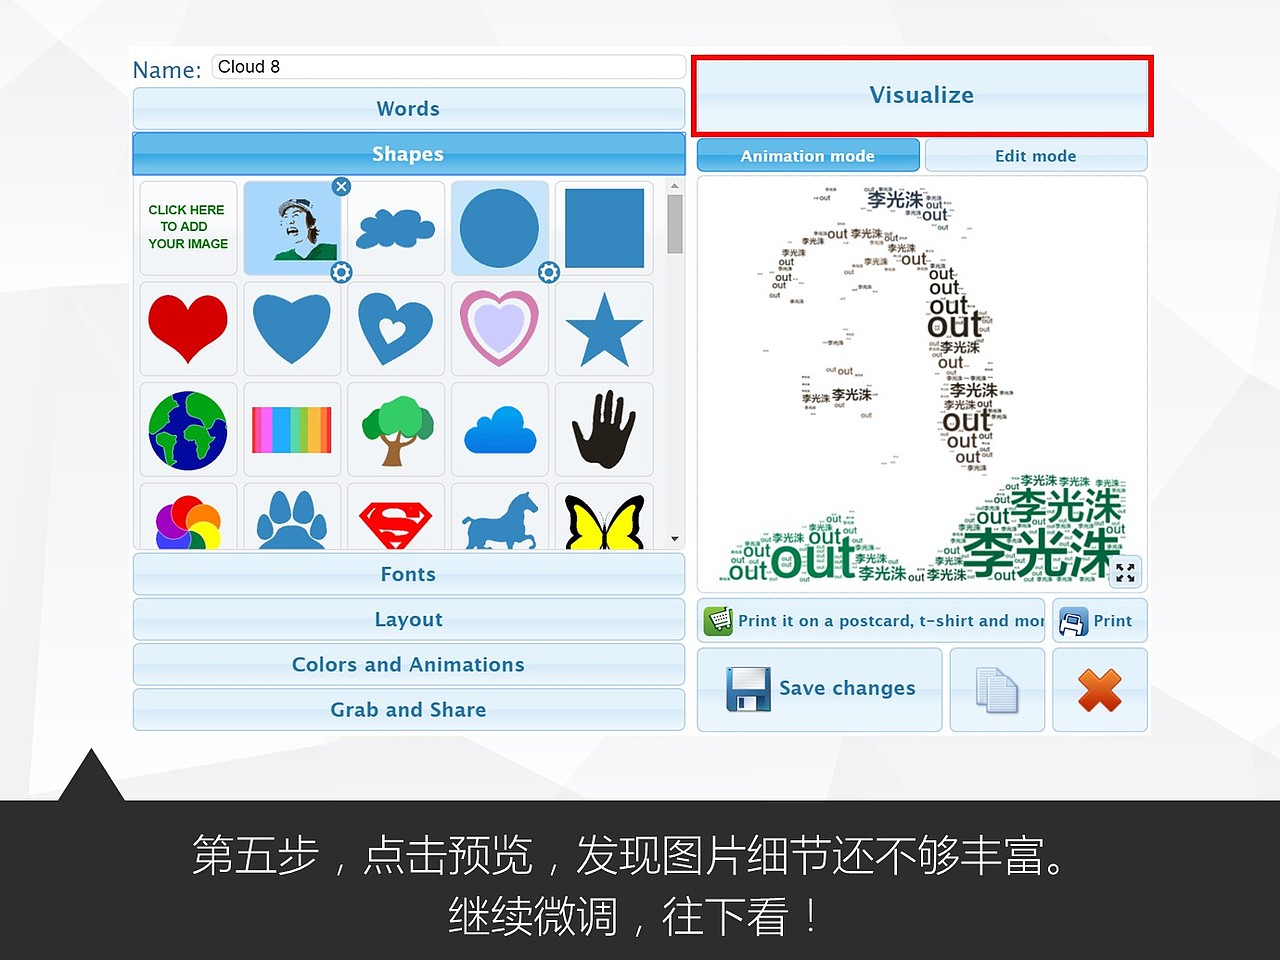Click the Visualize button
1280x960 pixels.
click(x=921, y=95)
